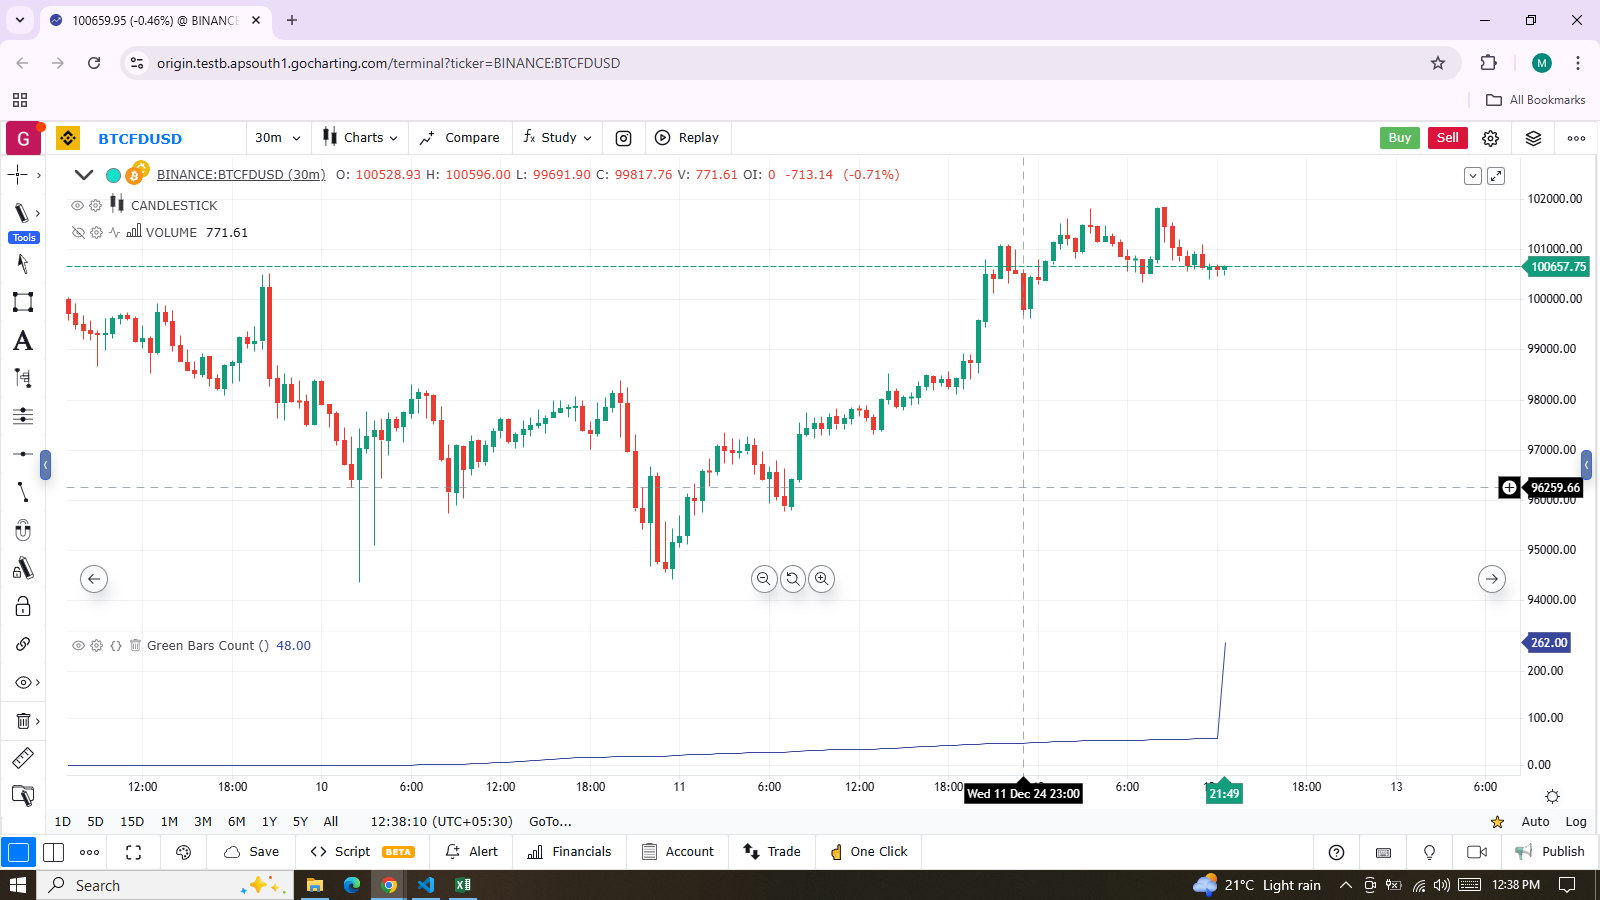This screenshot has height=900, width=1600.
Task: Open Visual Studio Code from taskbar
Action: tap(426, 885)
